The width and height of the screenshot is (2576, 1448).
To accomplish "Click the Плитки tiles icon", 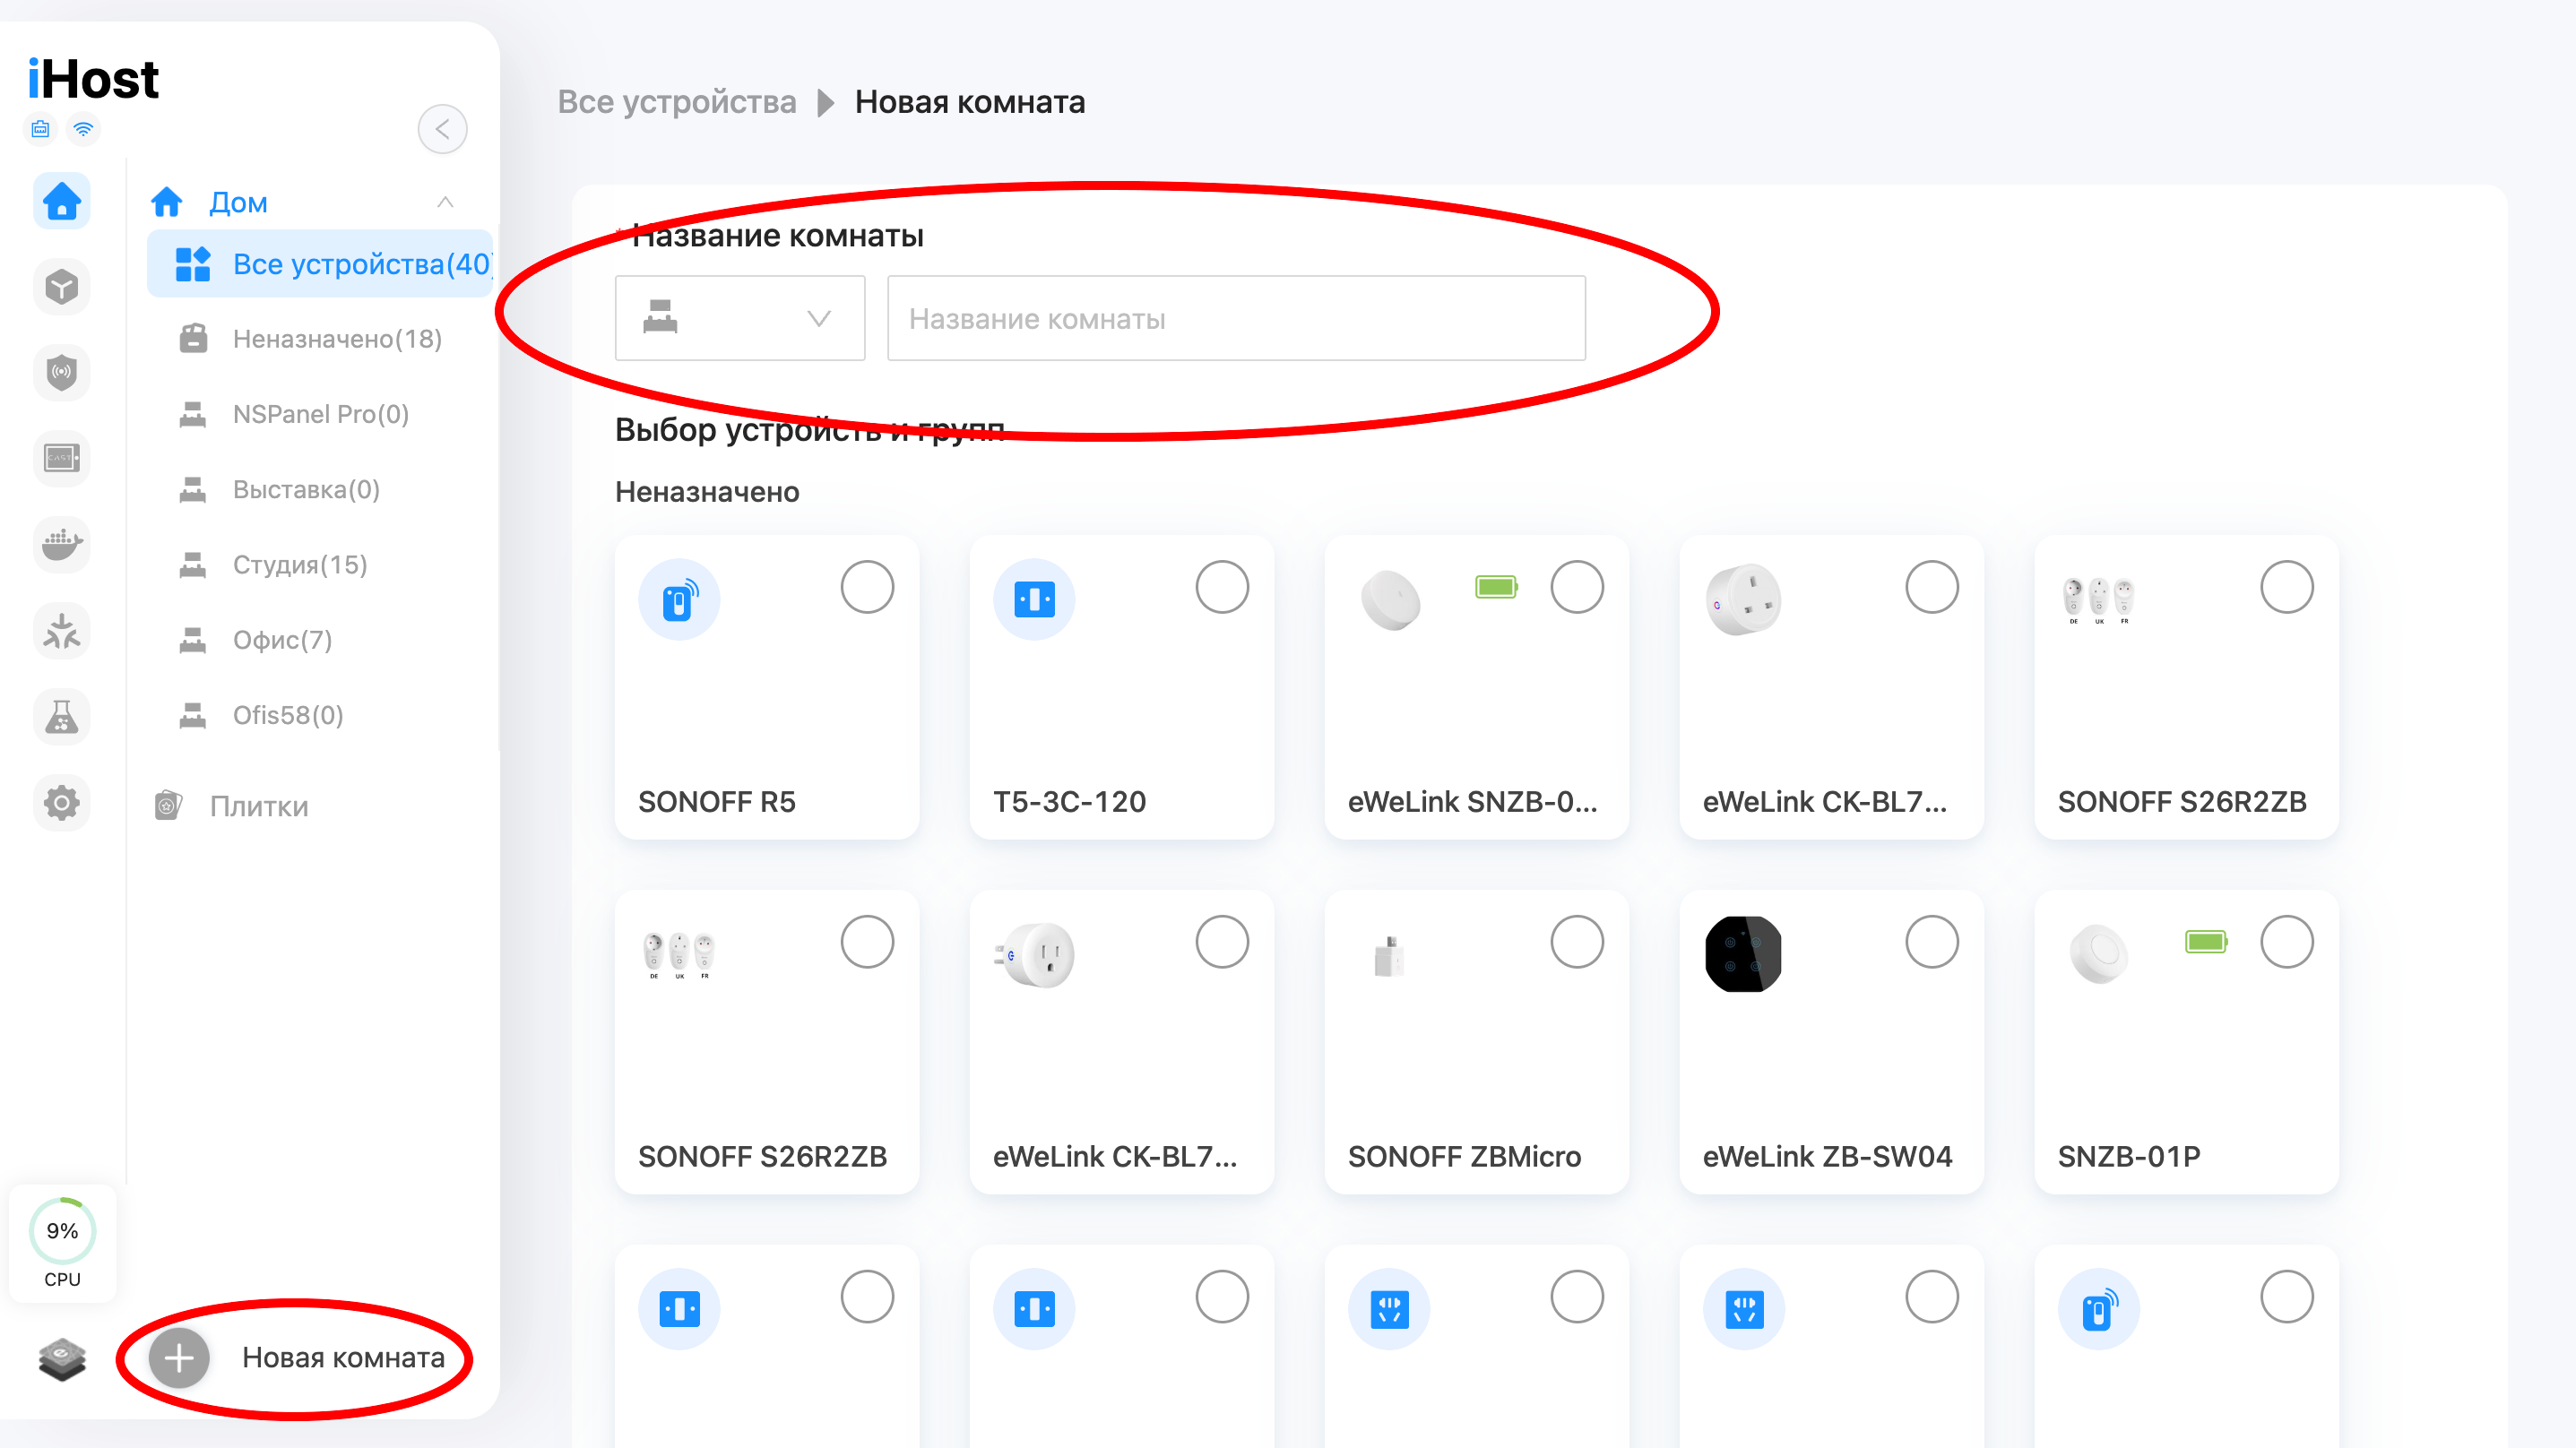I will [168, 806].
